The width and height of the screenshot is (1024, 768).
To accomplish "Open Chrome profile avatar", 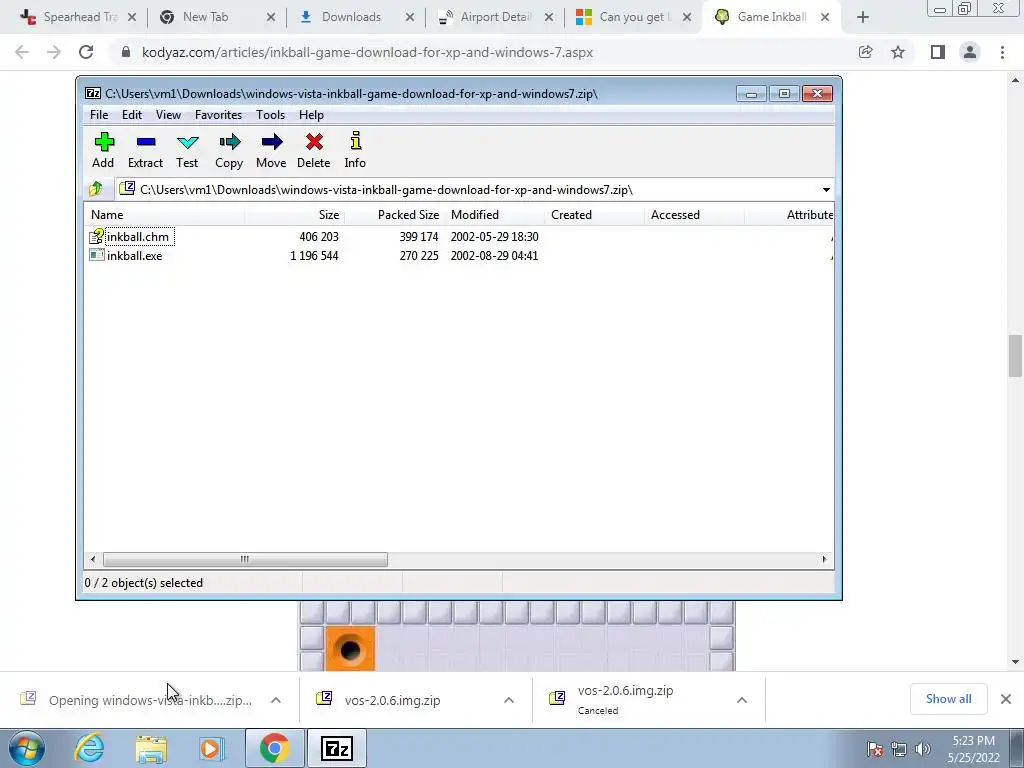I will click(x=970, y=52).
